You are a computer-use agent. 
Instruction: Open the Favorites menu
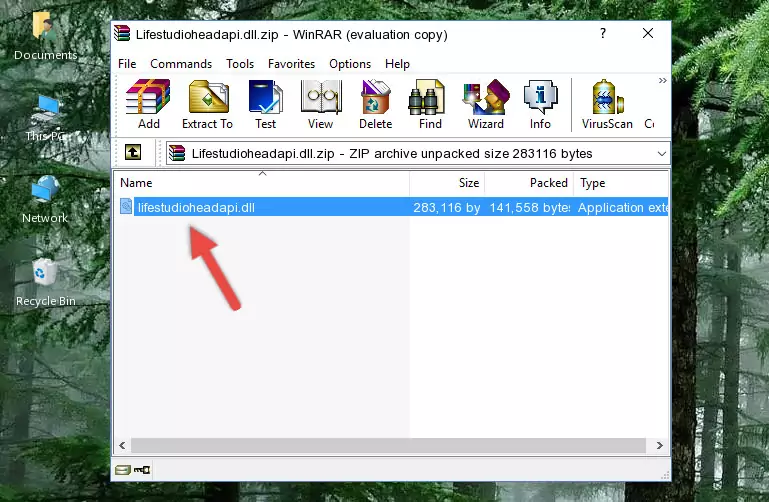291,64
